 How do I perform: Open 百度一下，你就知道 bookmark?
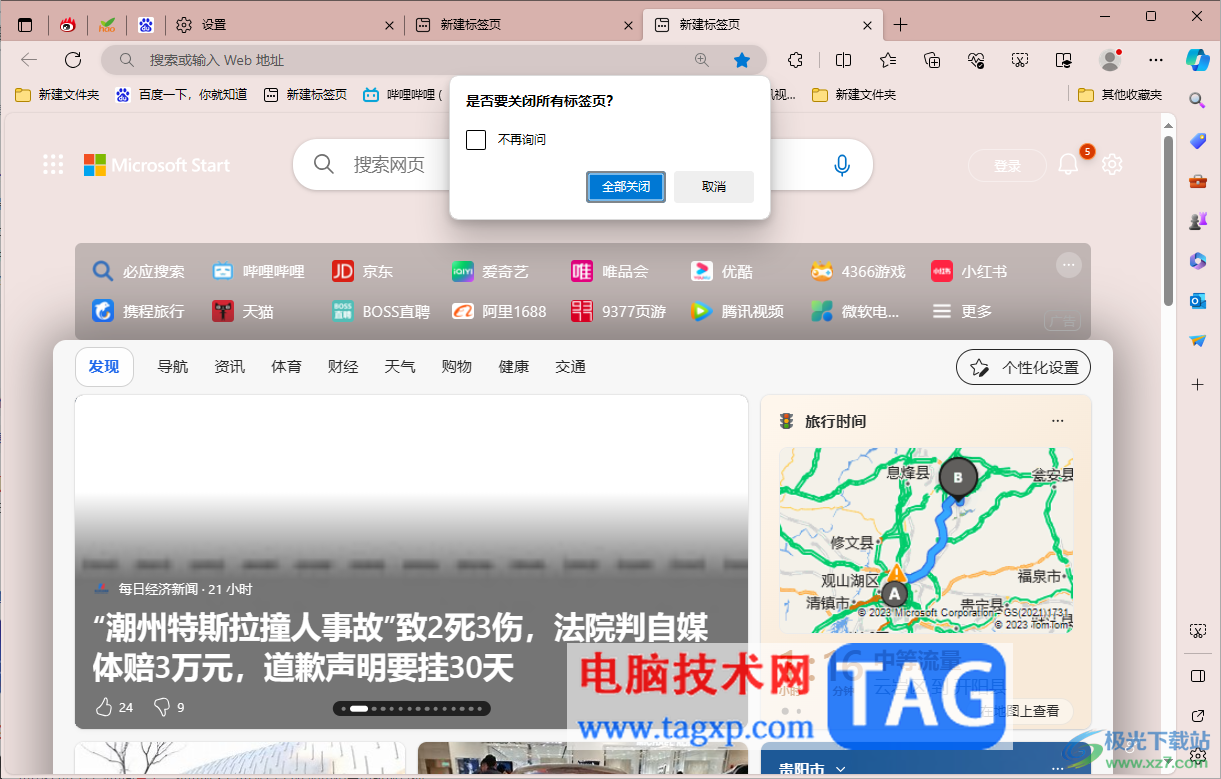pyautogui.click(x=181, y=95)
